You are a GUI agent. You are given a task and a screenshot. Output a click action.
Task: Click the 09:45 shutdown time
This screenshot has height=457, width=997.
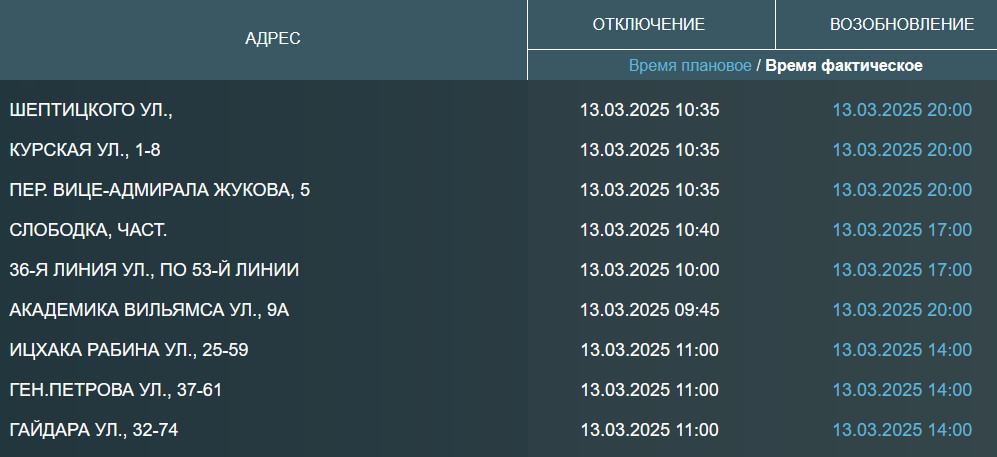click(x=650, y=310)
